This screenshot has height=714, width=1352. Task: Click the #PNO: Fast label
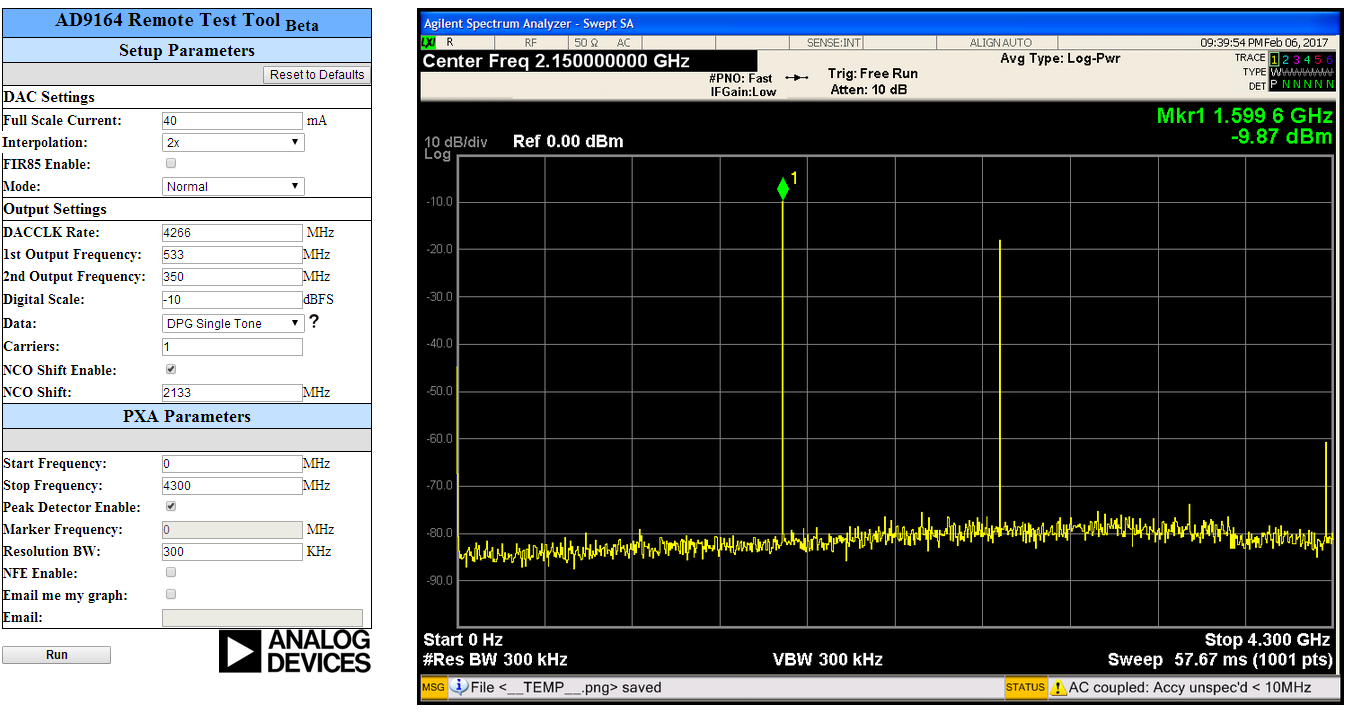pos(741,78)
